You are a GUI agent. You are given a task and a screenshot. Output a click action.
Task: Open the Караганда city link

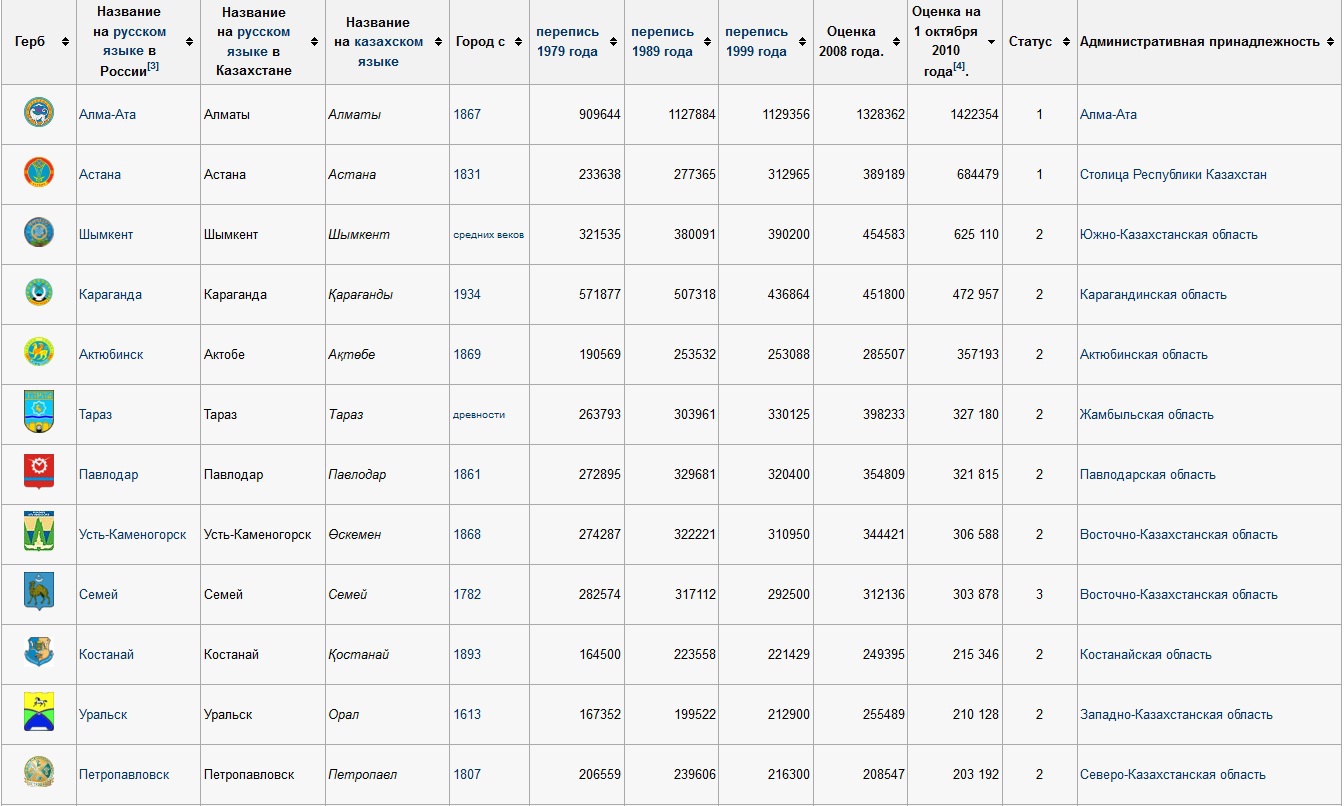(110, 294)
